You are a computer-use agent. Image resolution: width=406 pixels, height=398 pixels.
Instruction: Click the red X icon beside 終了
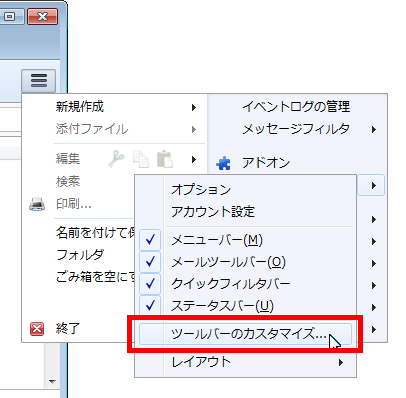(37, 329)
